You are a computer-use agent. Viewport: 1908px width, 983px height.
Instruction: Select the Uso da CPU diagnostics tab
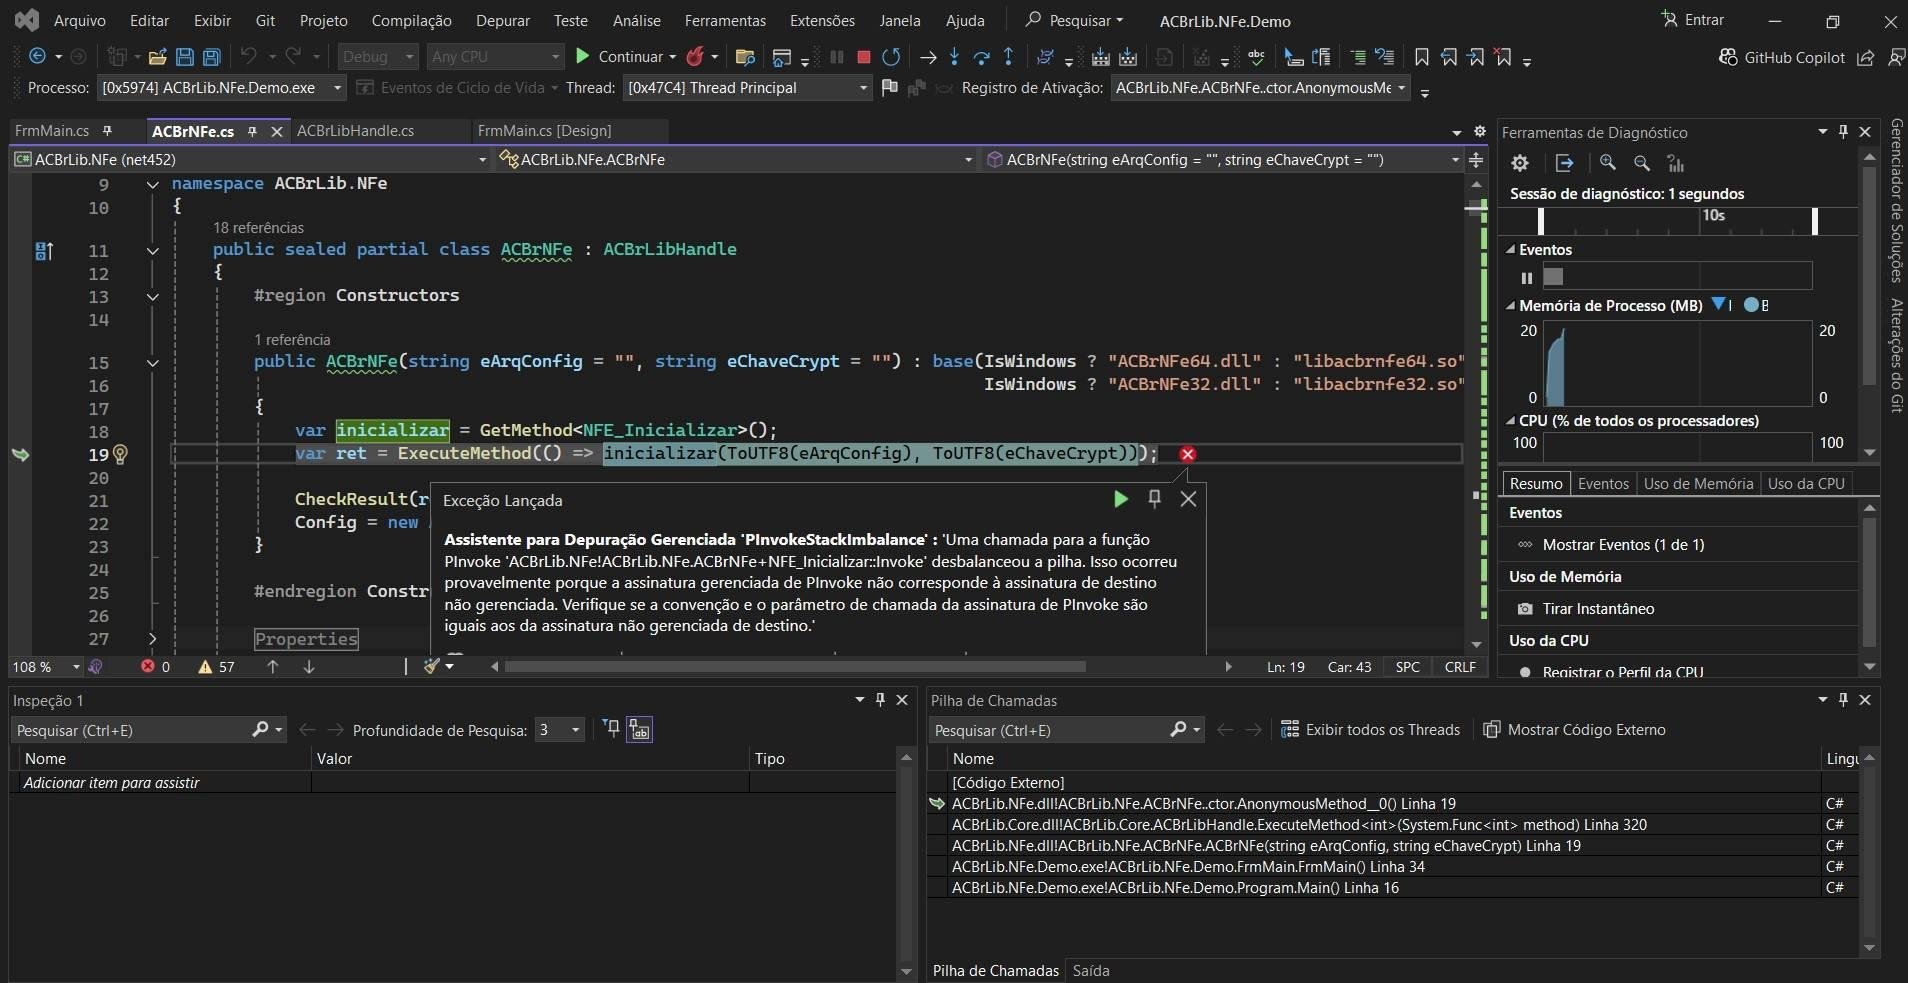tap(1806, 484)
